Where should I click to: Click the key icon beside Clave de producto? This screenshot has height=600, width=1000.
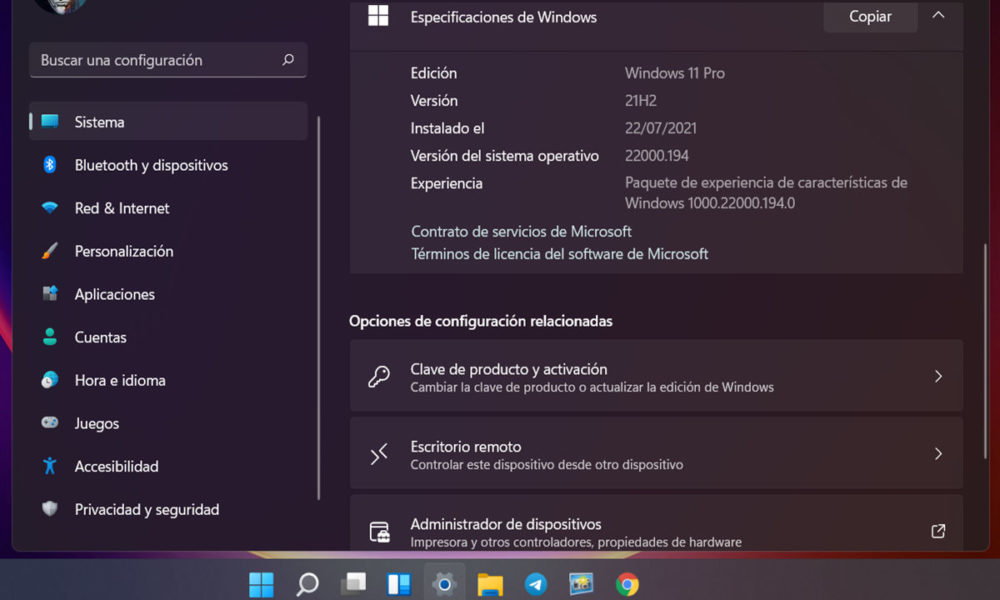378,375
